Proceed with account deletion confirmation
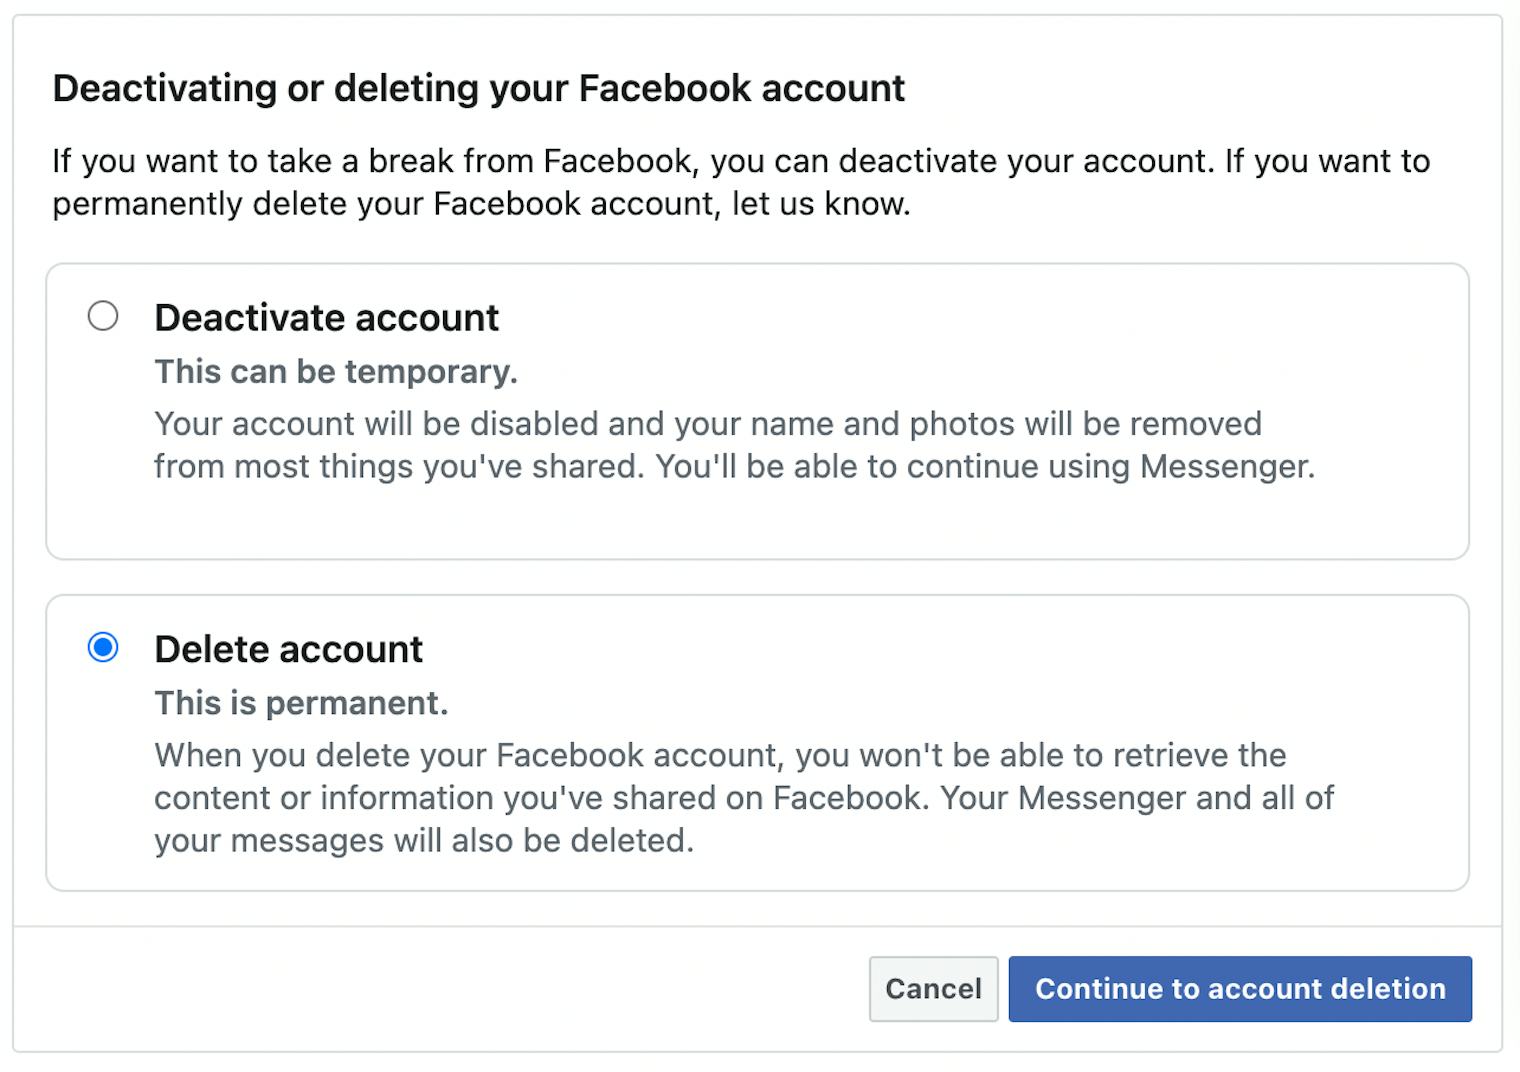Viewport: 1520px width, 1072px height. pyautogui.click(x=1239, y=989)
